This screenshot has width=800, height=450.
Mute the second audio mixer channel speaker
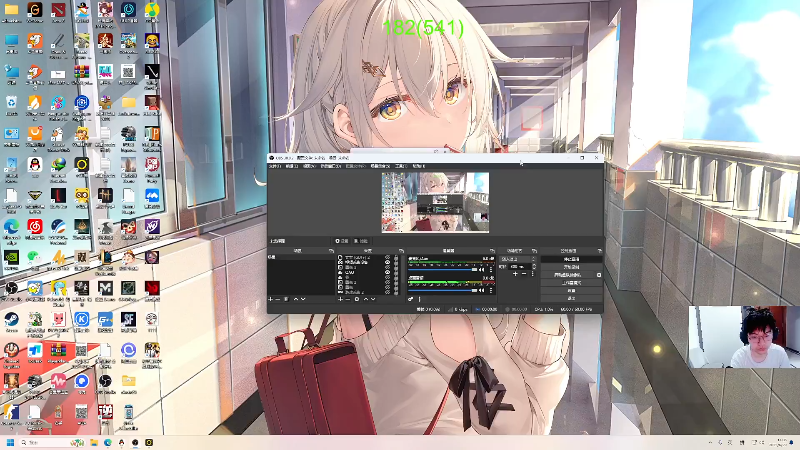[x=482, y=290]
